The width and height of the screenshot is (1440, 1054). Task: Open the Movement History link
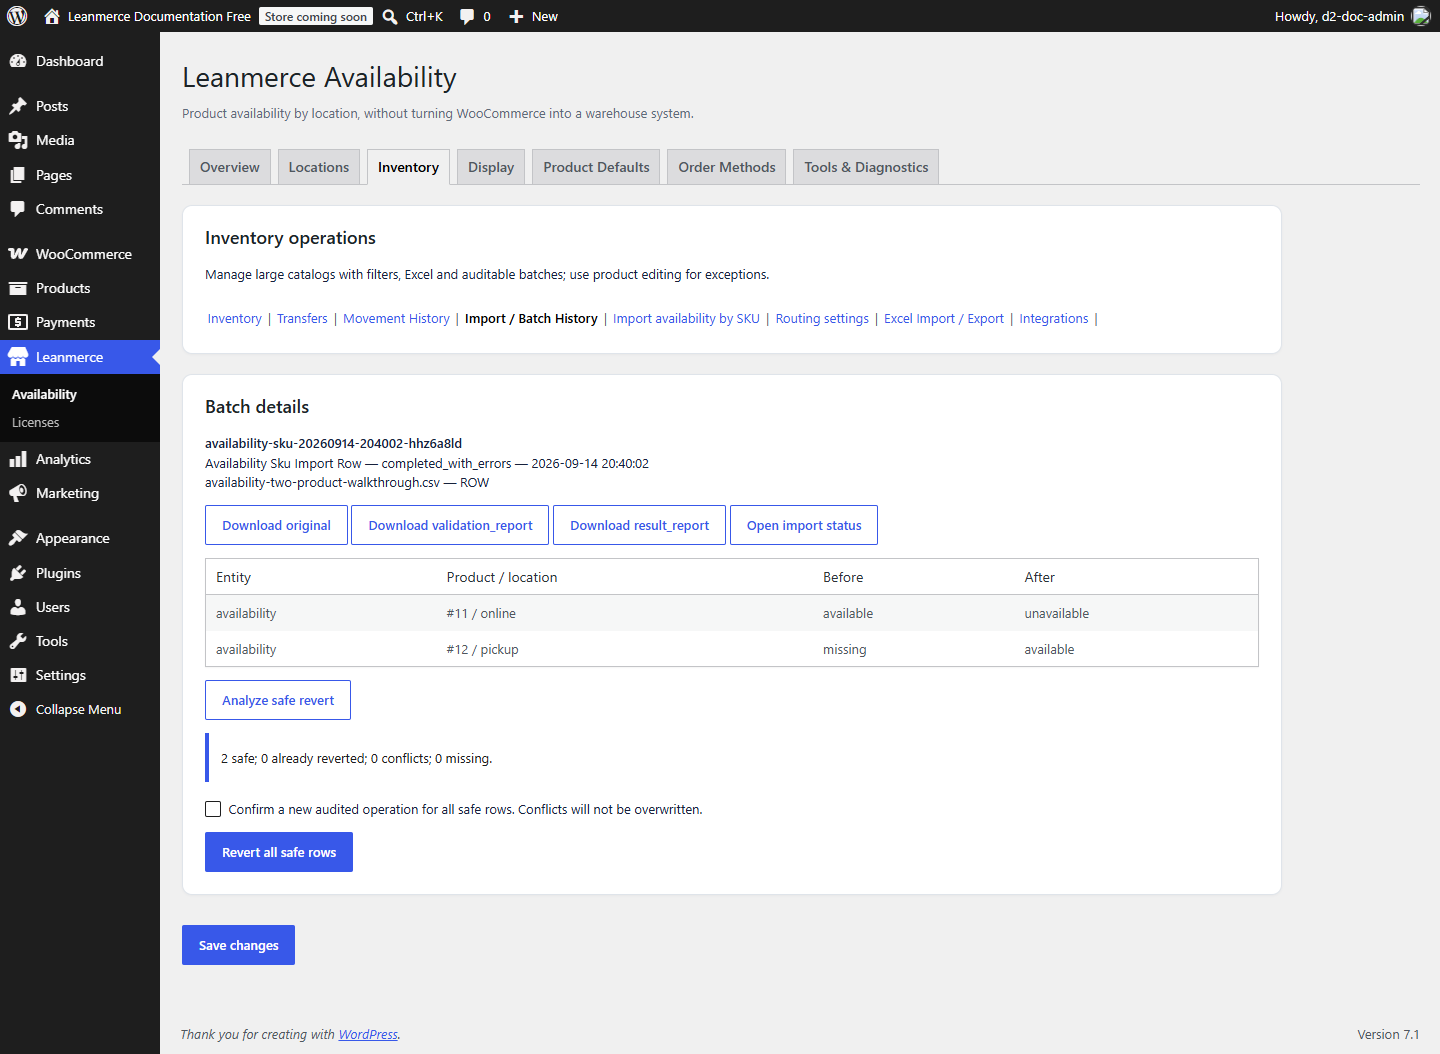pos(396,319)
